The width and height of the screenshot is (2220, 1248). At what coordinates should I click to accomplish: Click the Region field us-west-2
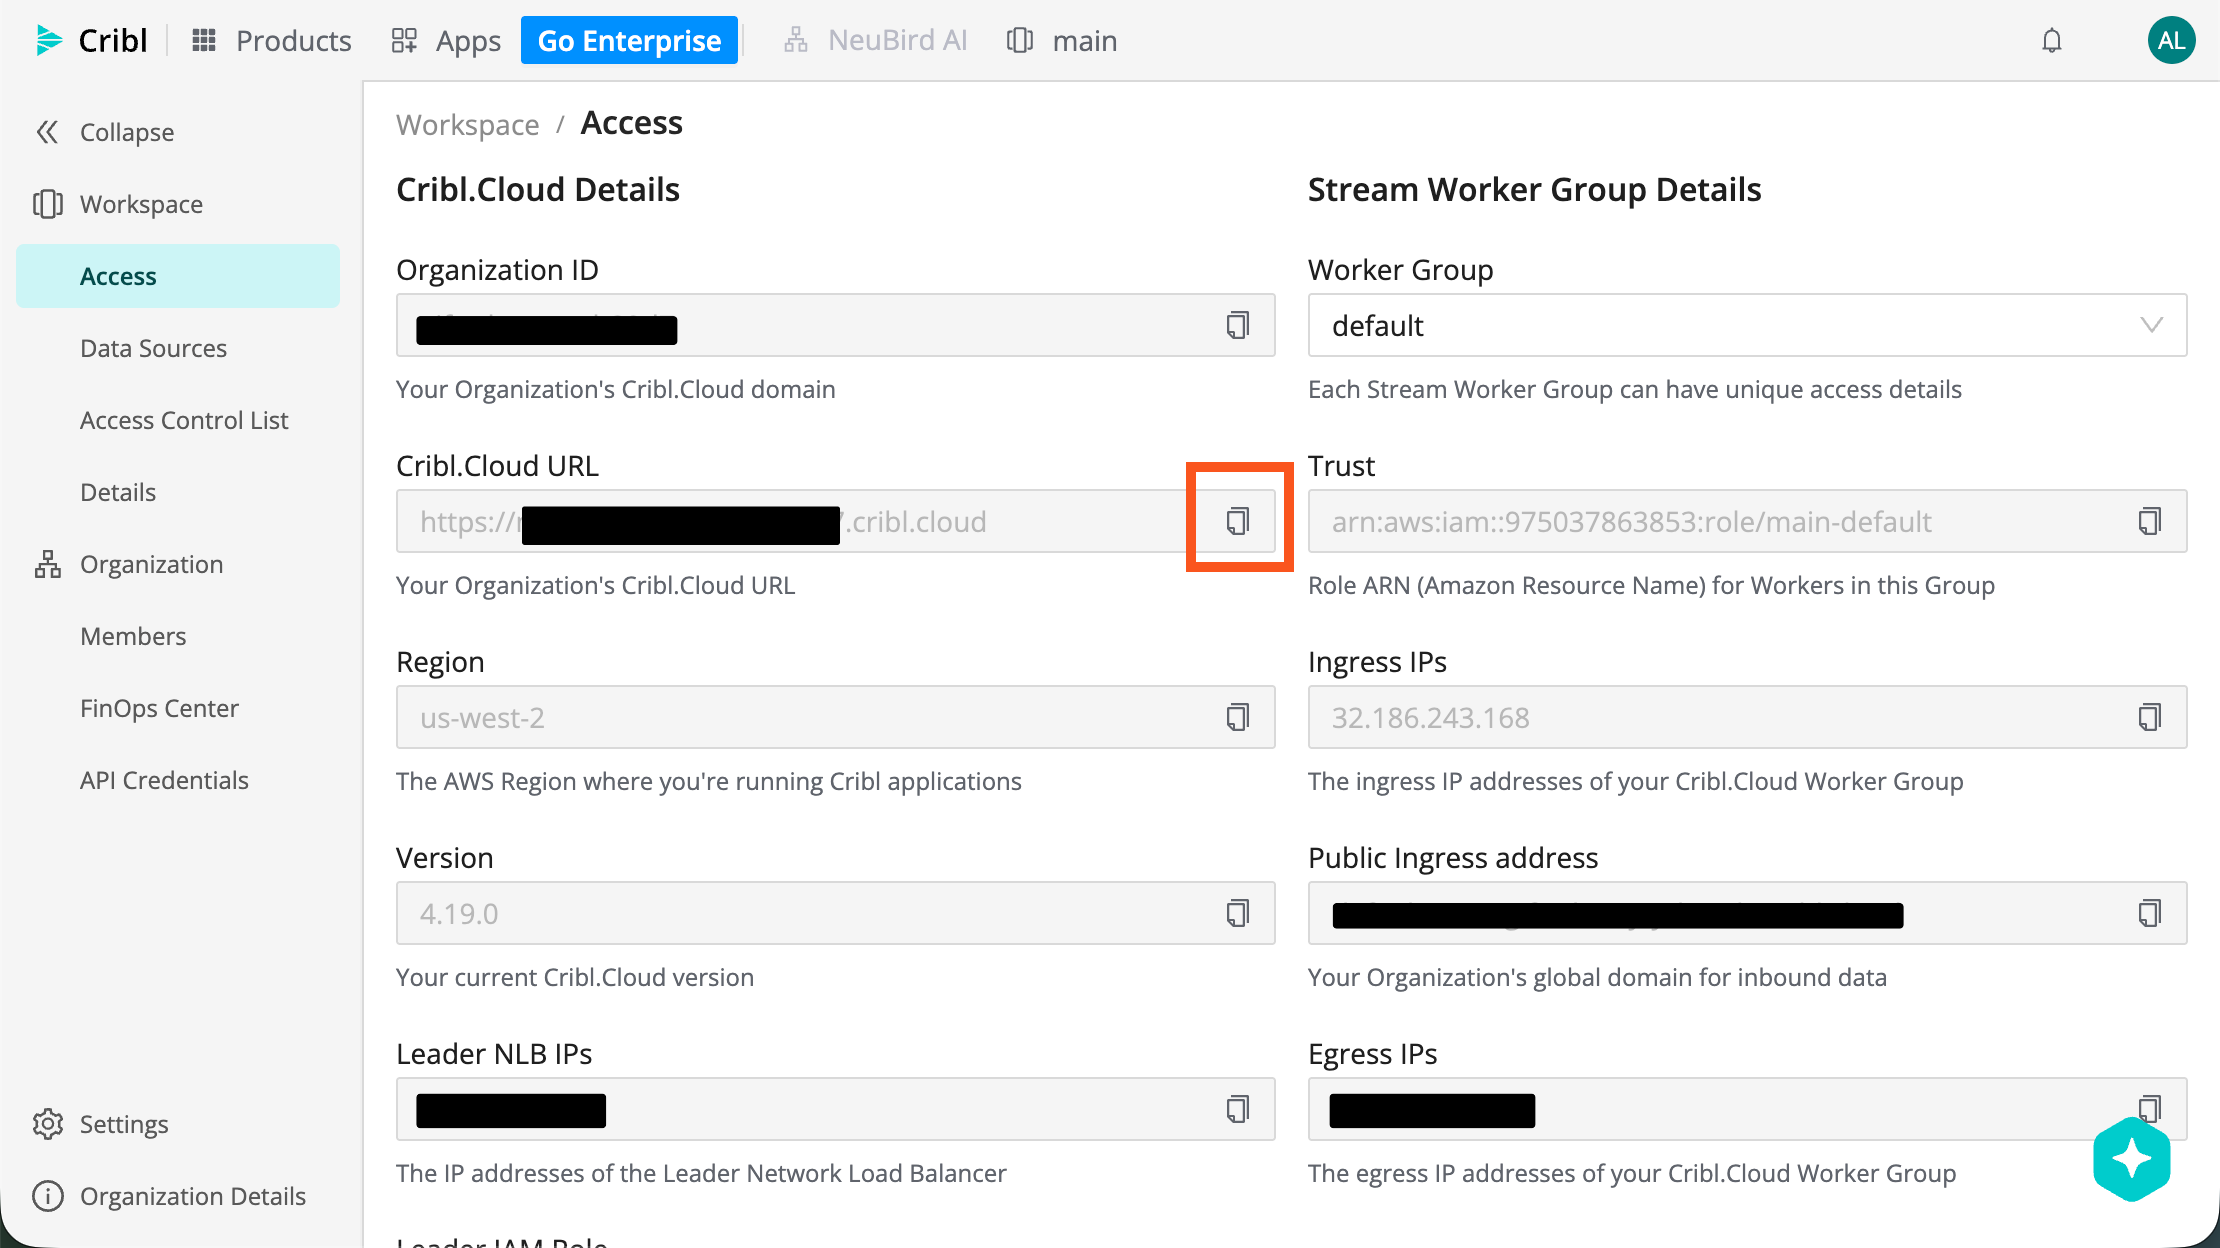tap(835, 717)
